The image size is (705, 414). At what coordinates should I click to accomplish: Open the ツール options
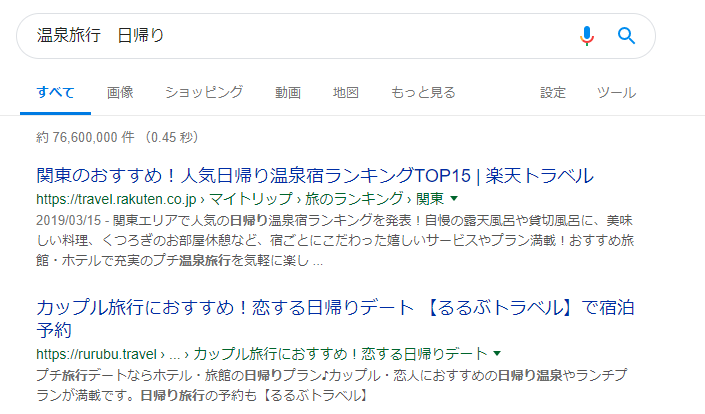pos(616,93)
